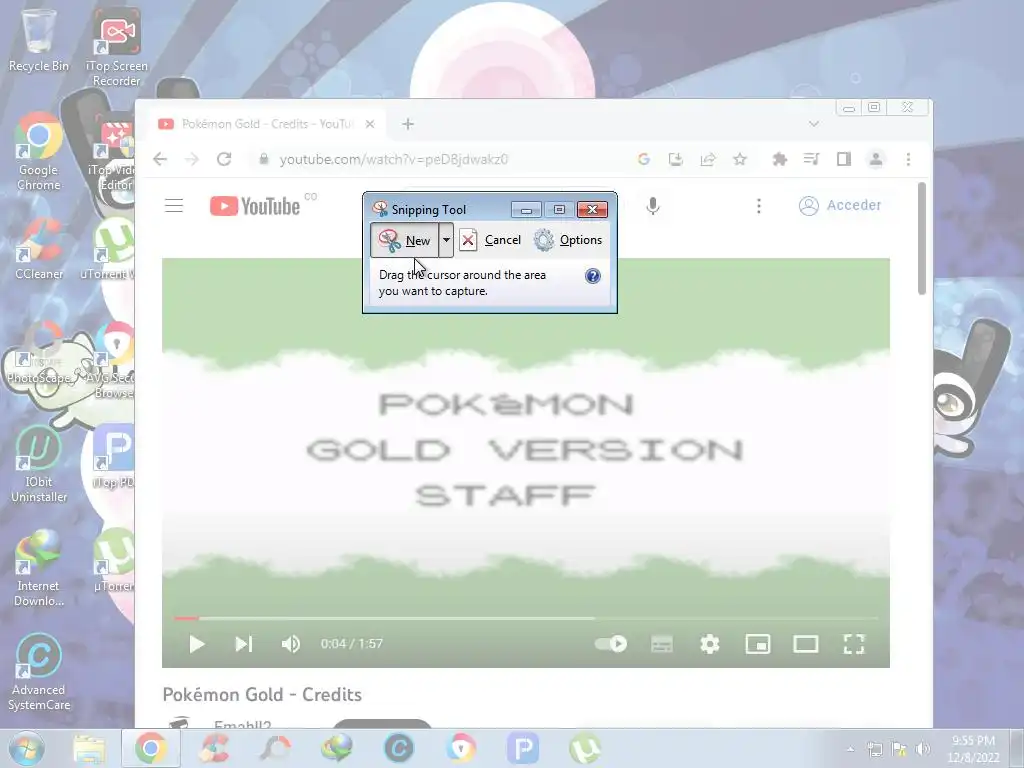Open a new Chrome tab
Image resolution: width=1024 pixels, height=768 pixels.
click(x=408, y=124)
